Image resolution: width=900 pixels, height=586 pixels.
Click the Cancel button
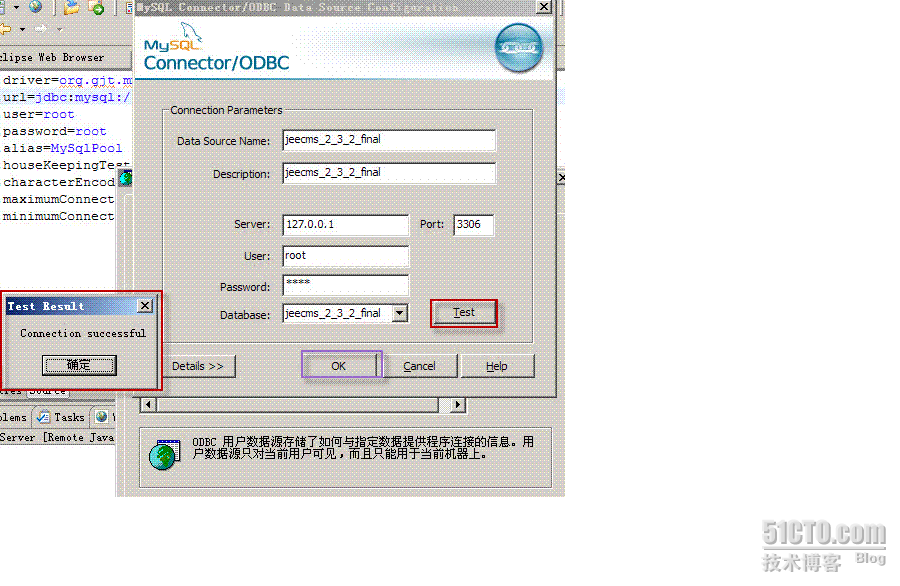(x=420, y=366)
